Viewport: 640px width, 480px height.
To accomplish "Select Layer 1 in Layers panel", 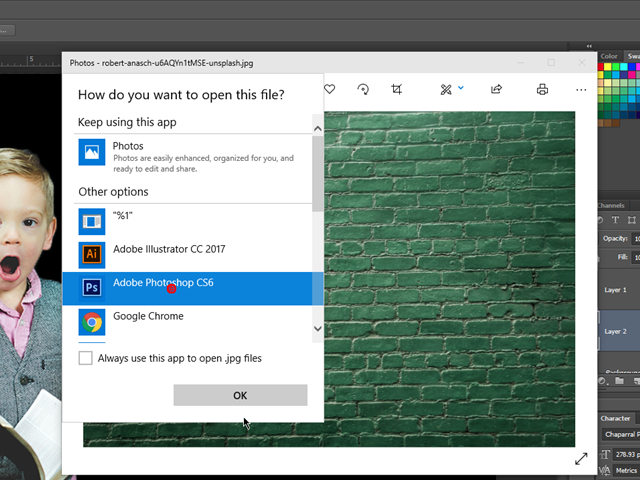I will click(619, 290).
